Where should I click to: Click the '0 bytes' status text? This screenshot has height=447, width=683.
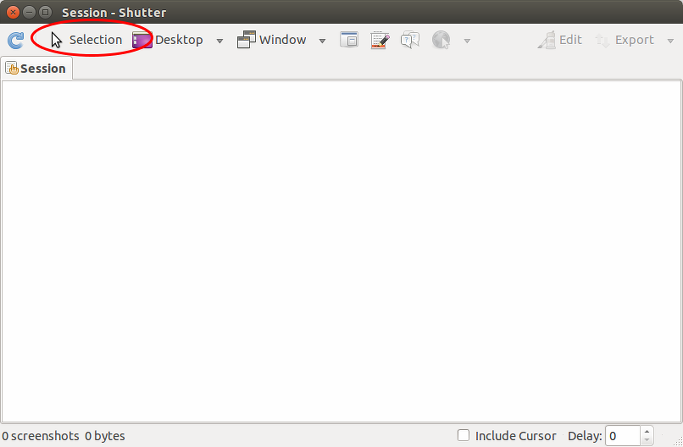pos(105,436)
